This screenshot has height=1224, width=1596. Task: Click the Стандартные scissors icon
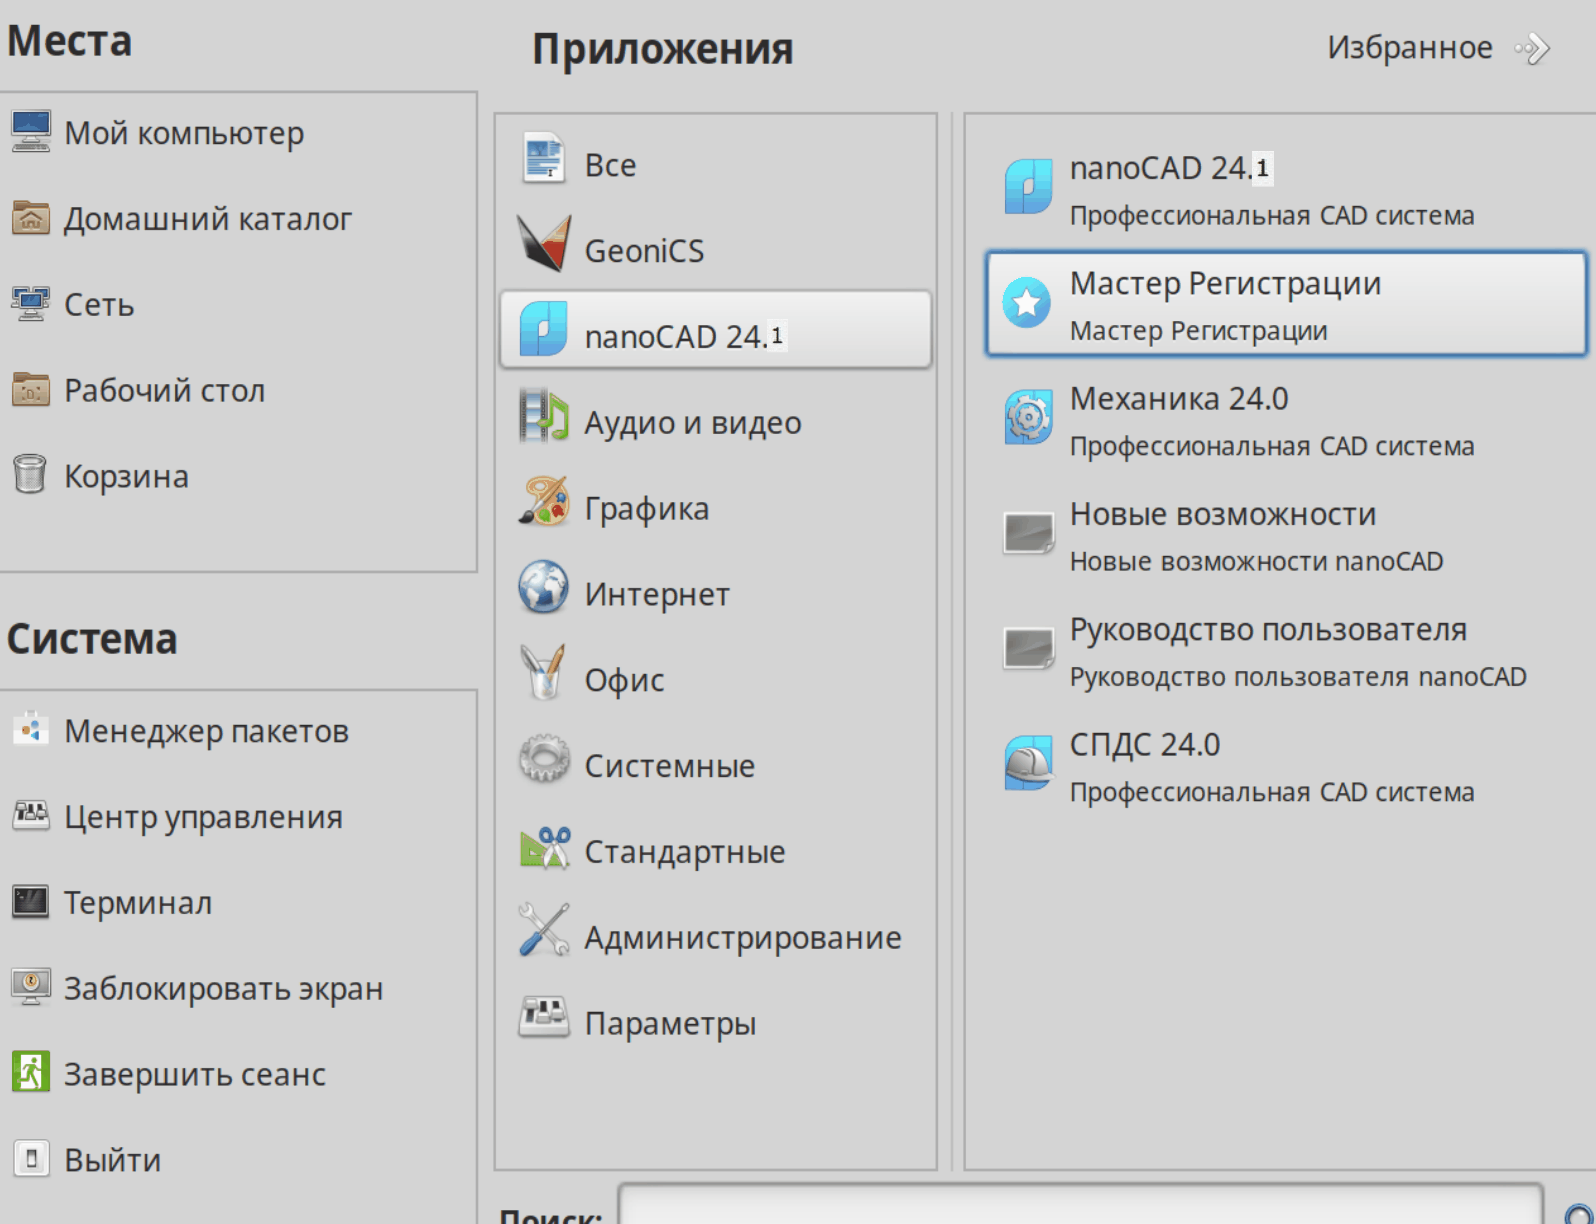click(544, 847)
